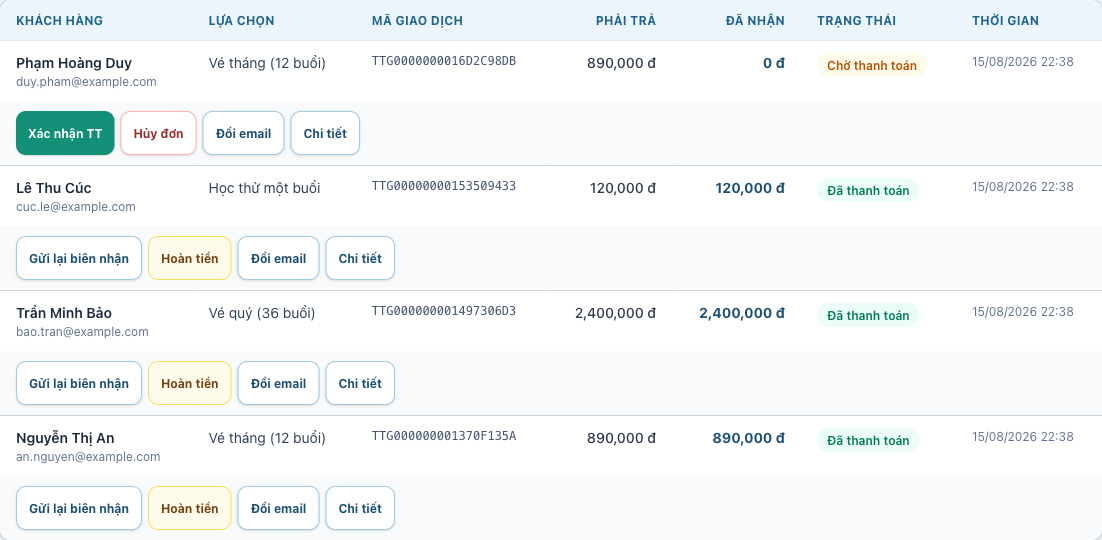Click Gửi lại biên nhận for Trần Minh Bảo

79,383
